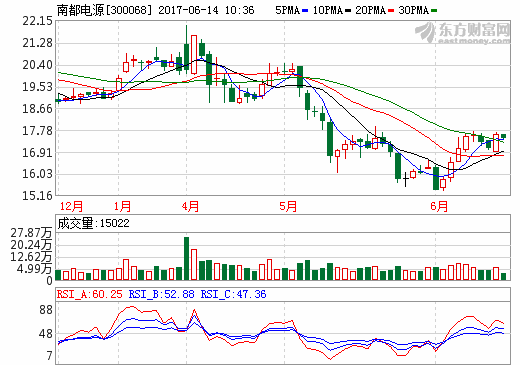The height and width of the screenshot is (365, 520).
Task: Click the tall red candlestick after 4月
Action: pyautogui.click(x=194, y=55)
